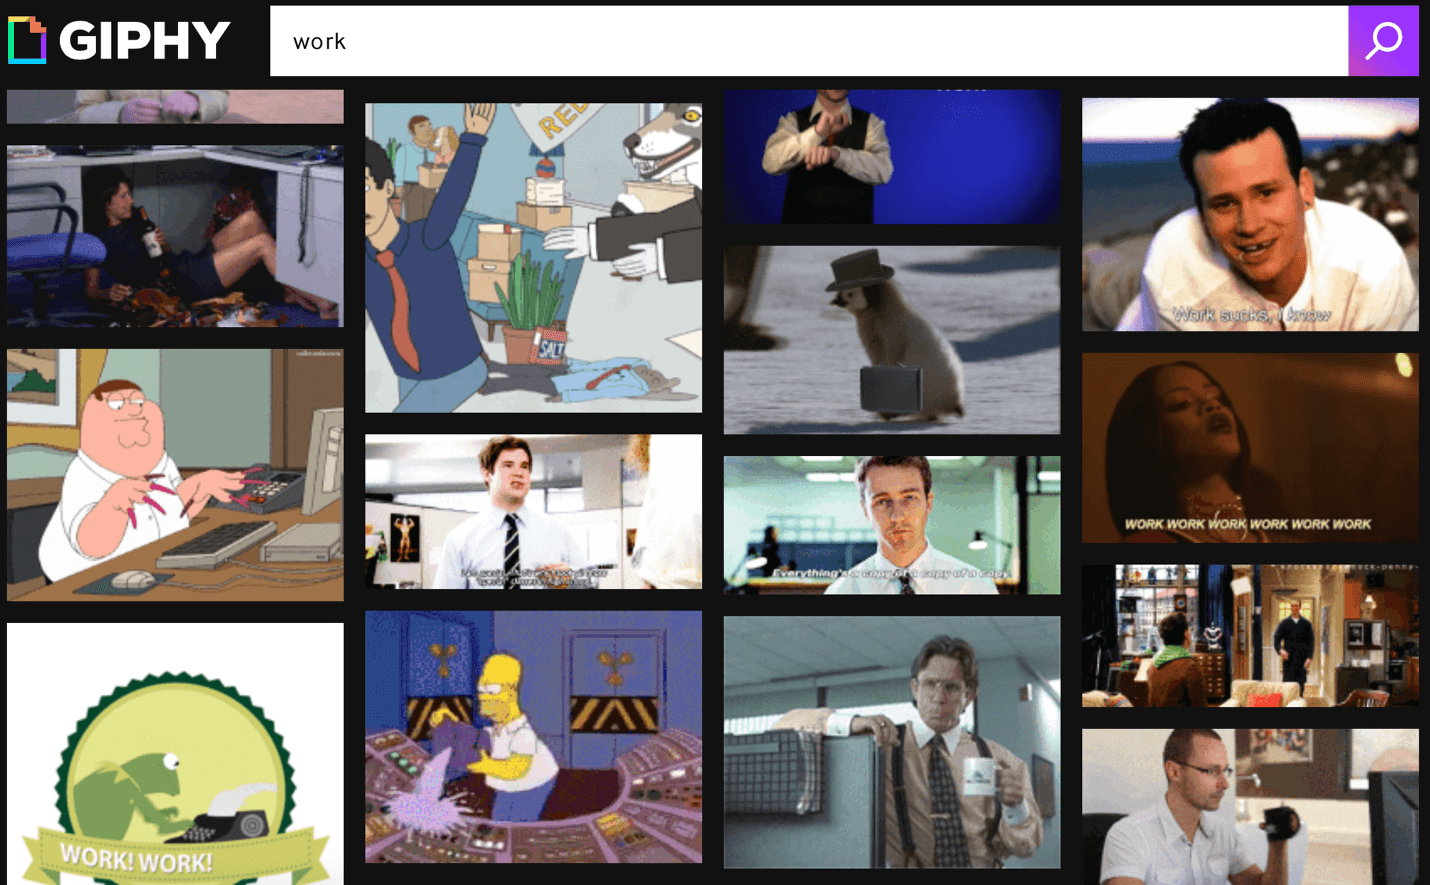Open the man in vest blue background GIF
The image size is (1430, 885).
click(891, 157)
